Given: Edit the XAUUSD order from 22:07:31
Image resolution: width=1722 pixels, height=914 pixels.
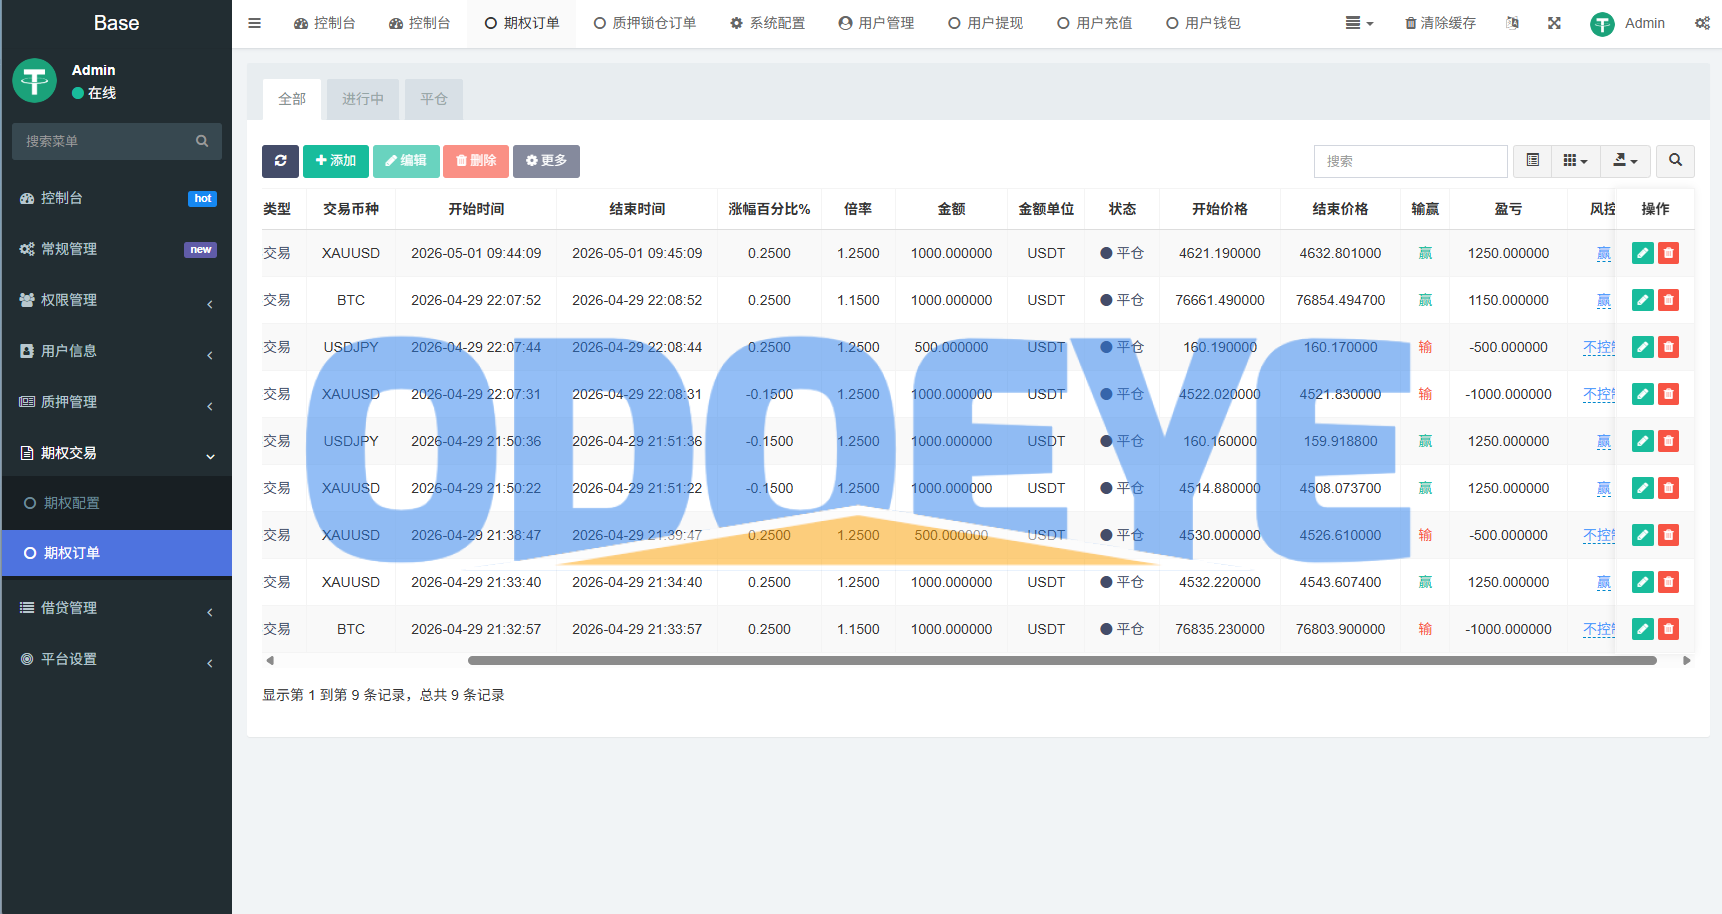Looking at the screenshot, I should click(1642, 394).
